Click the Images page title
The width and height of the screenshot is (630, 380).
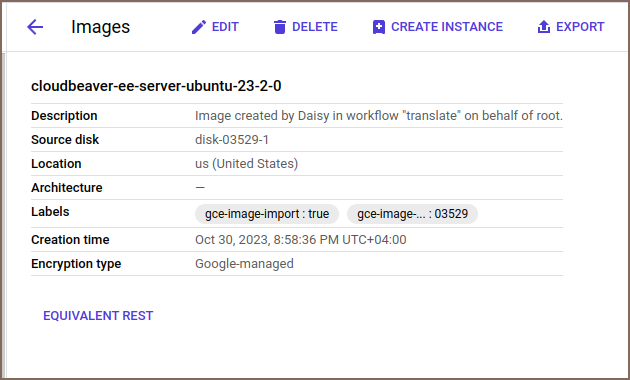(100, 27)
